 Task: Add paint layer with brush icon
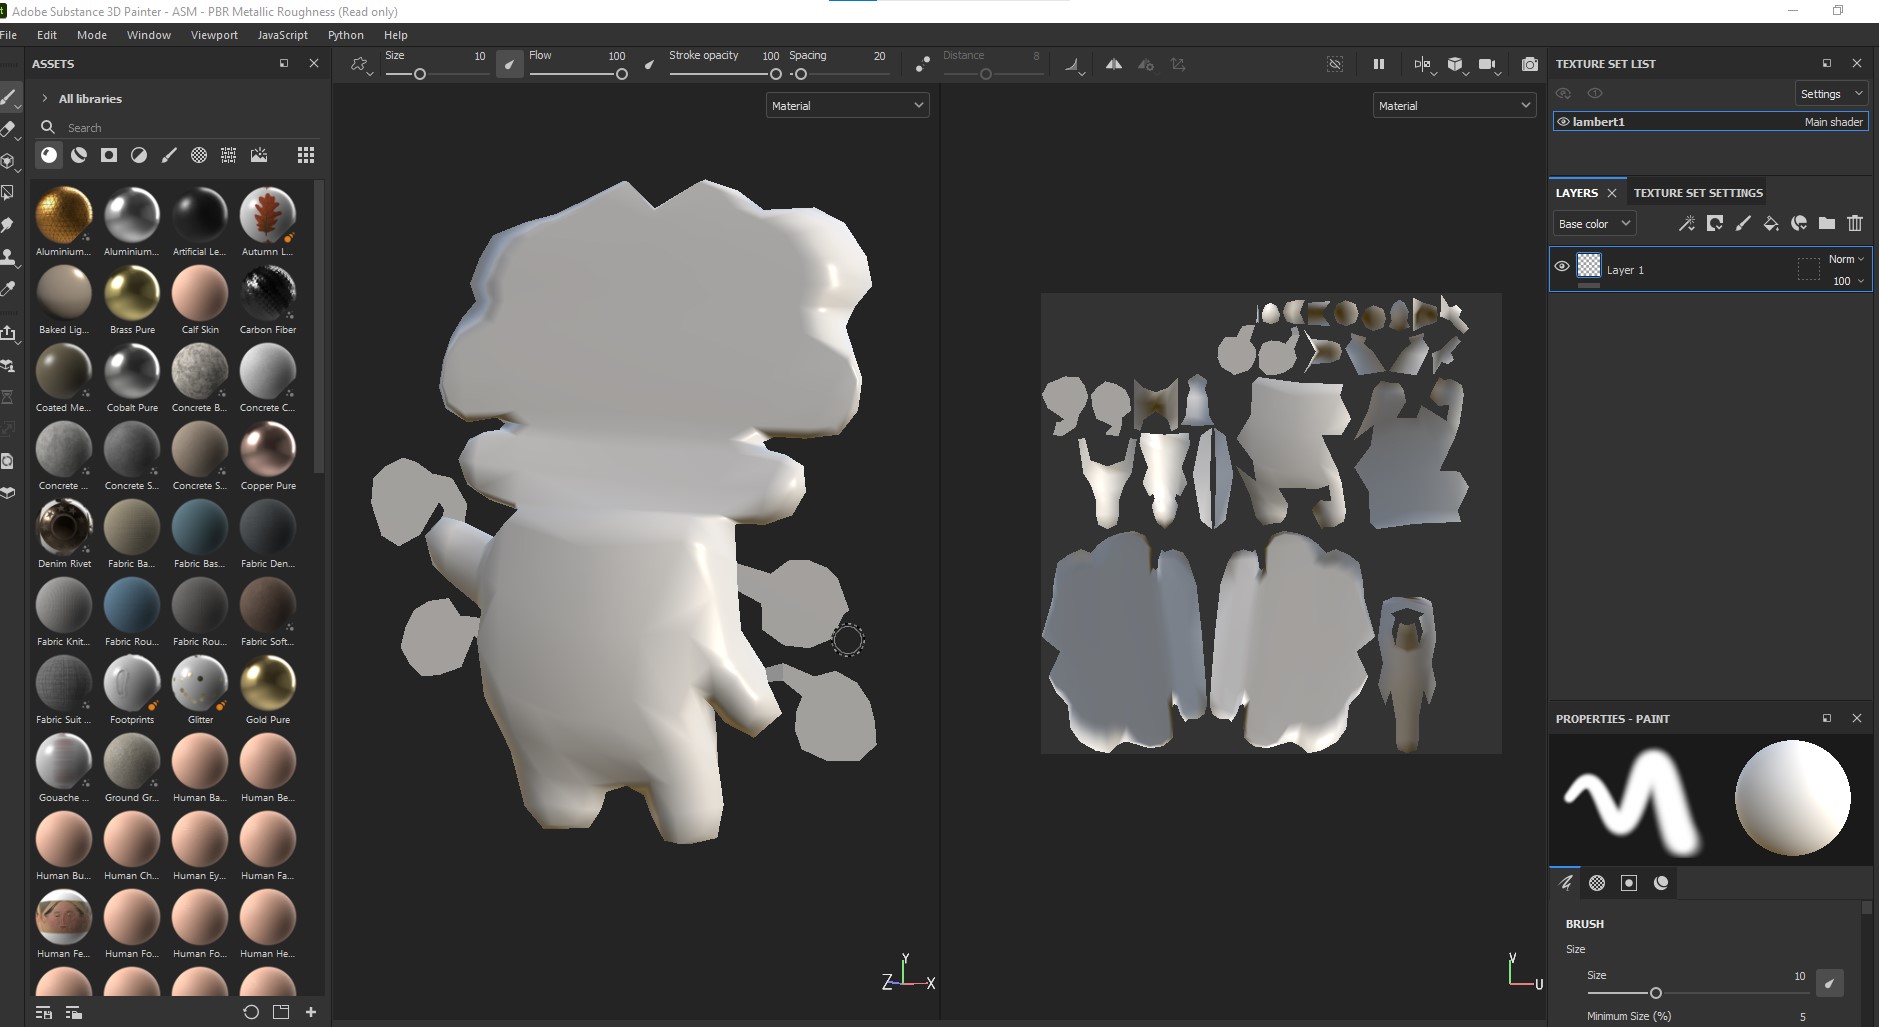[x=1742, y=224]
